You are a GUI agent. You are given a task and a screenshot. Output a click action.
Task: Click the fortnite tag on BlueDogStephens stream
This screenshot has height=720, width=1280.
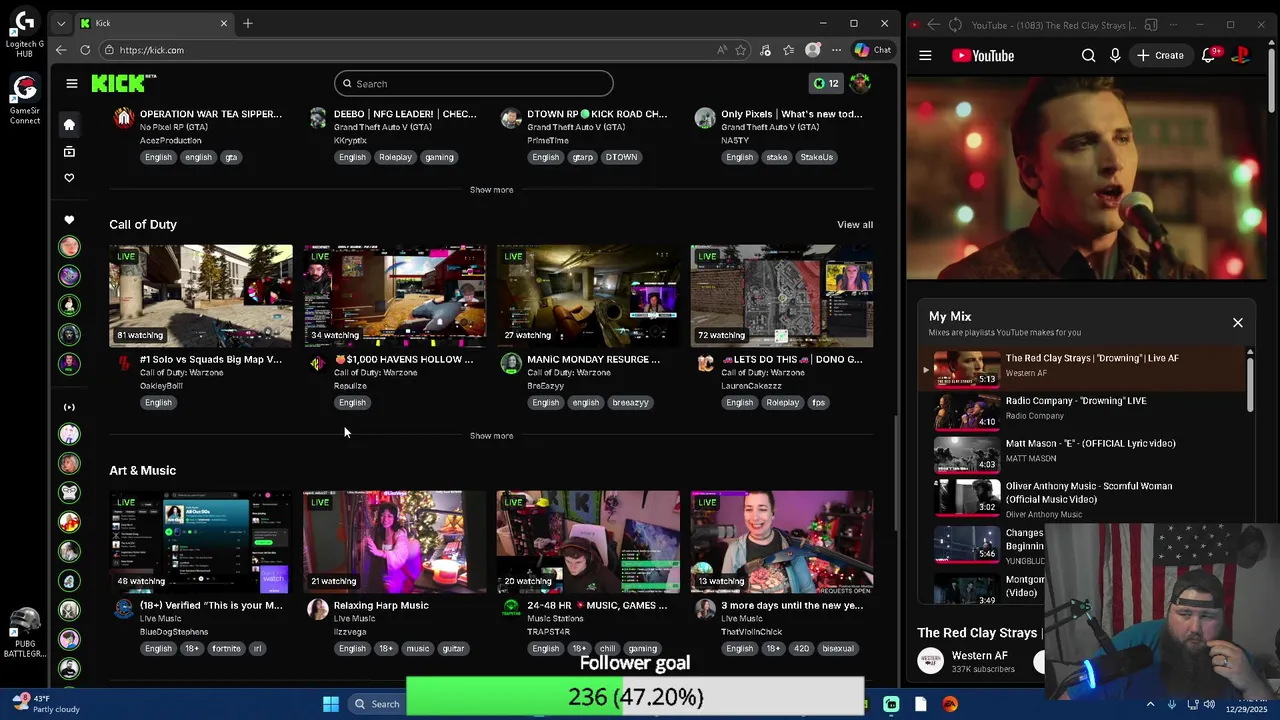226,649
